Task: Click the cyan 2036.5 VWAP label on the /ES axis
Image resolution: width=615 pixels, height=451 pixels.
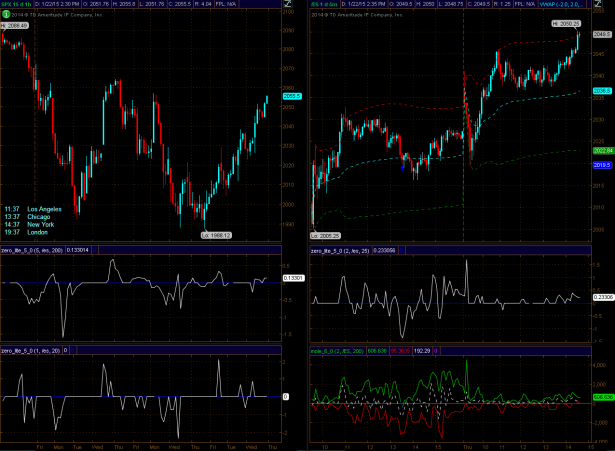Action: tap(602, 91)
